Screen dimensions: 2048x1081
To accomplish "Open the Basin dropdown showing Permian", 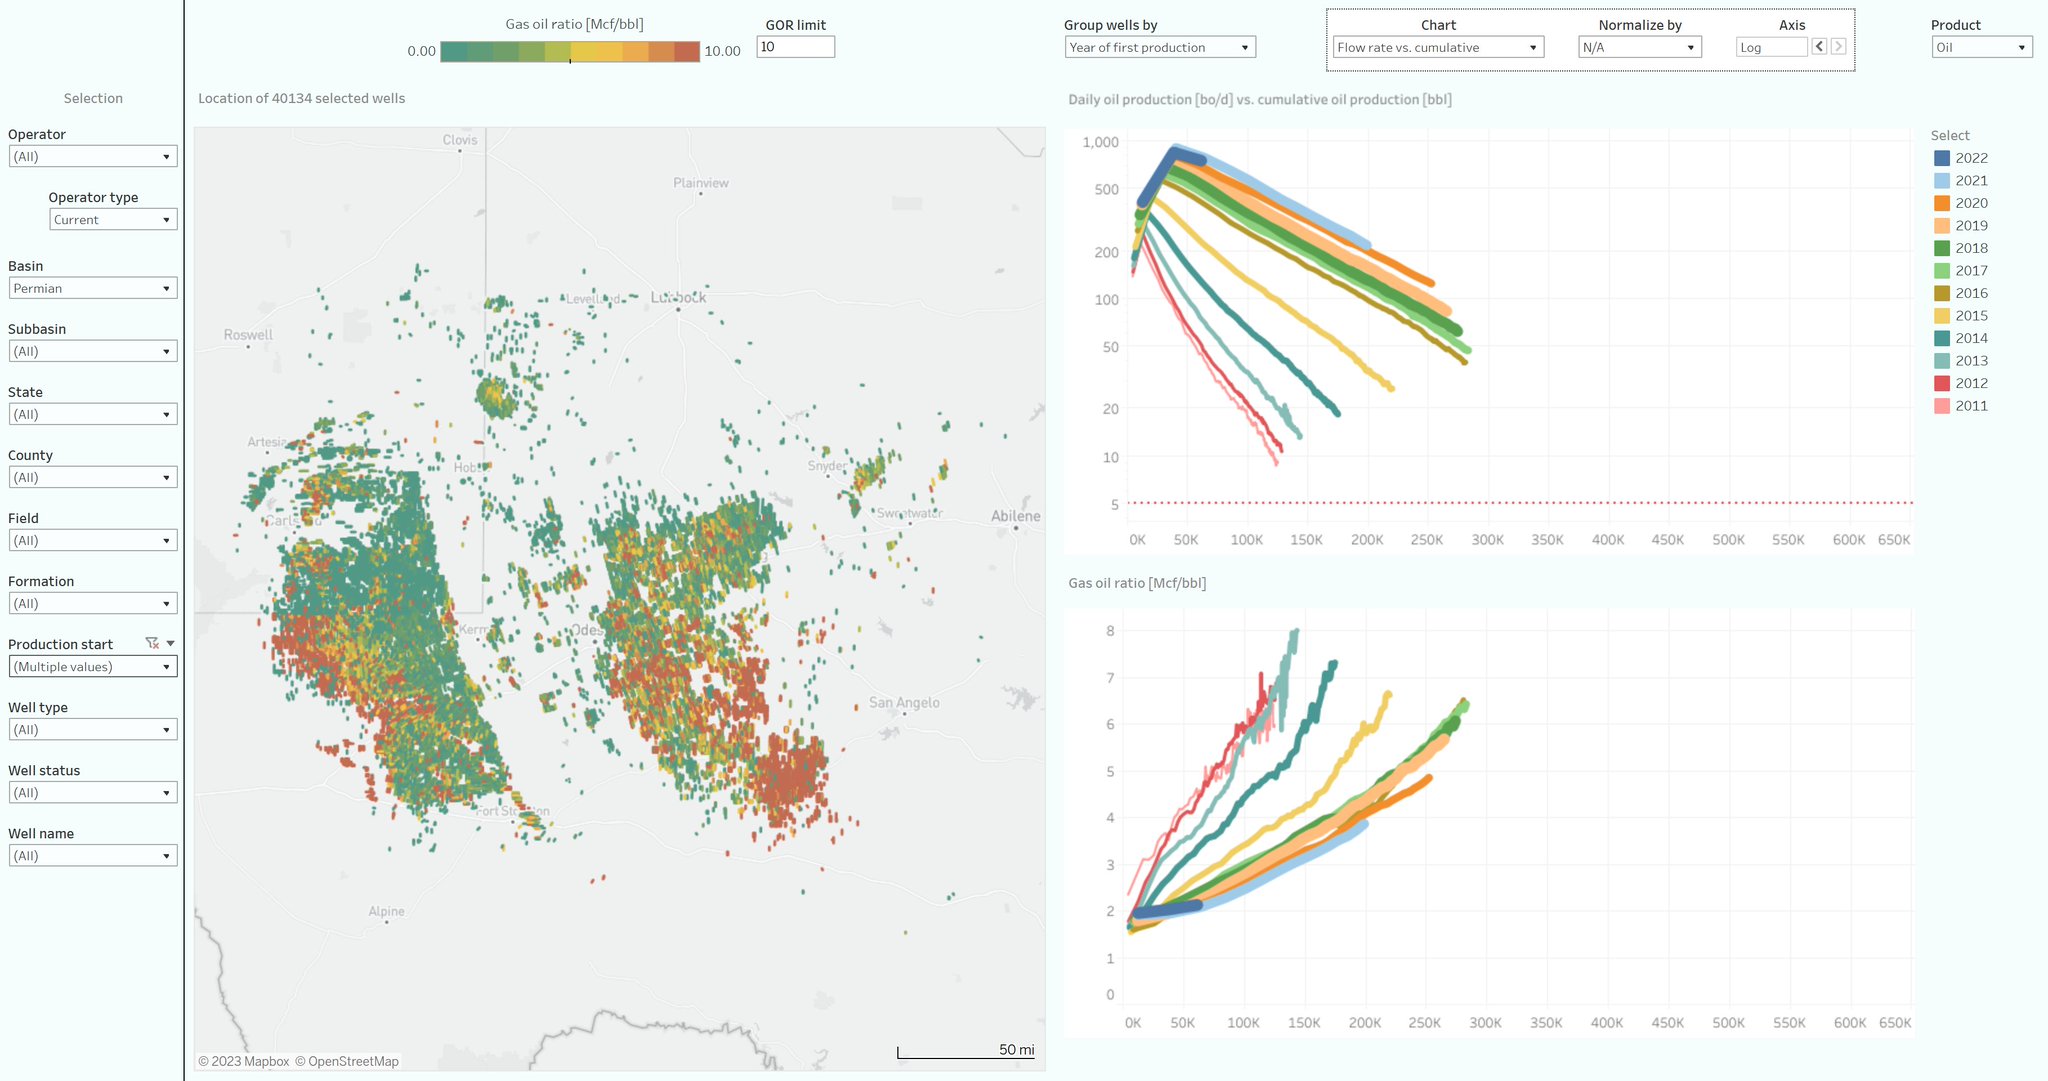I will [93, 288].
